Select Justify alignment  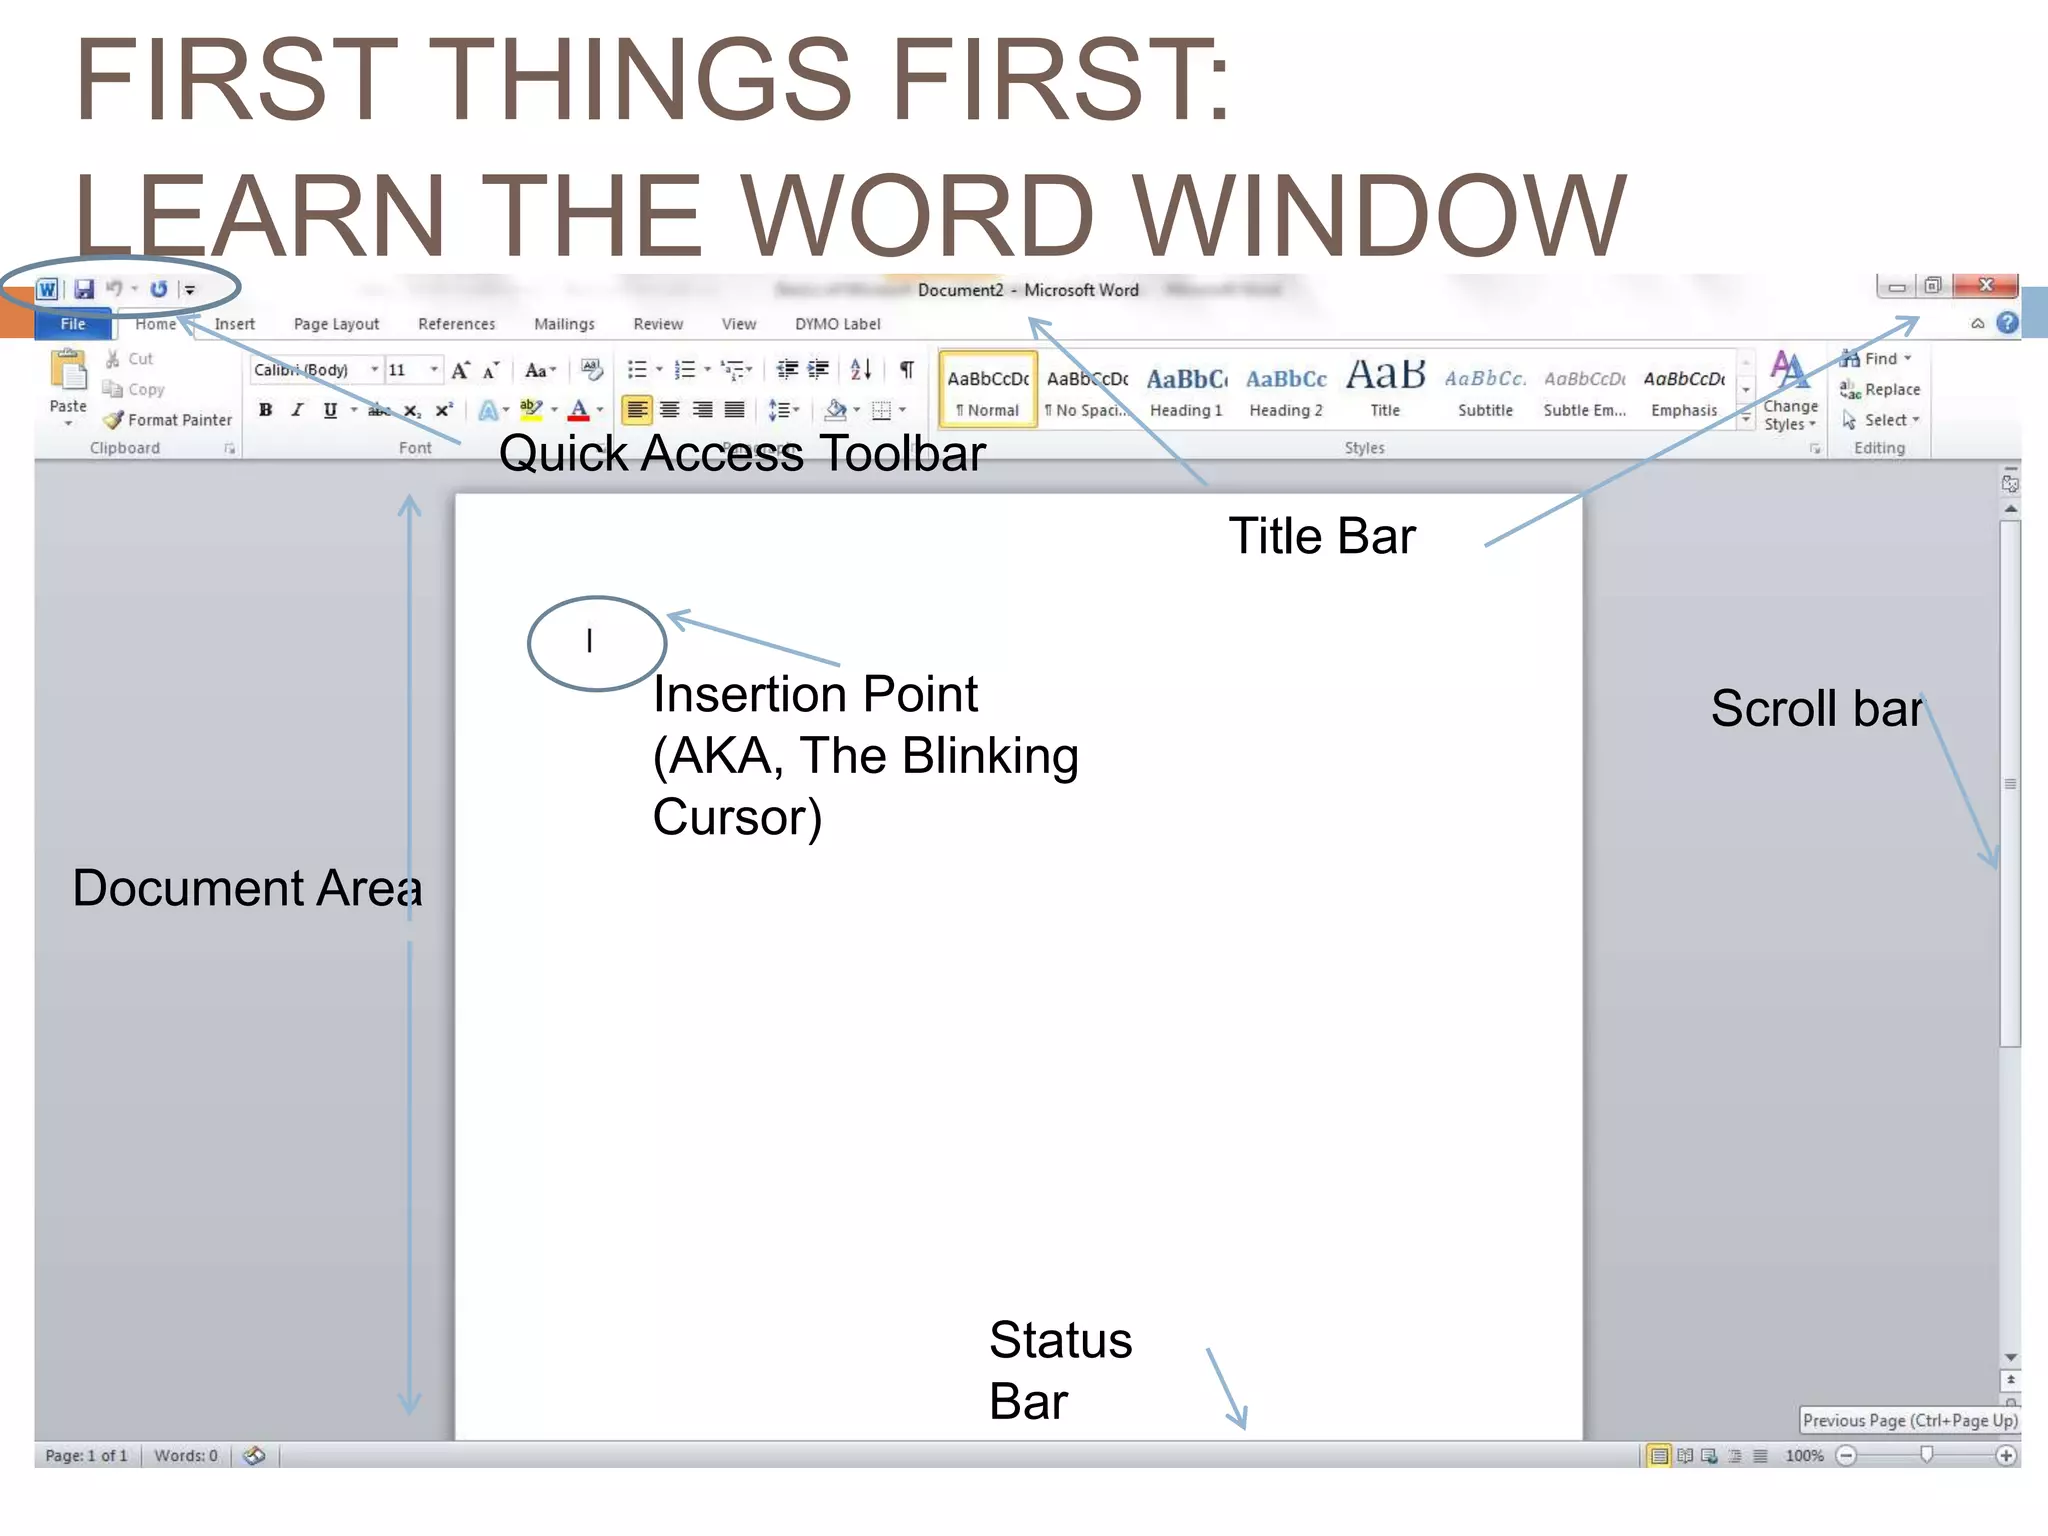click(x=735, y=410)
